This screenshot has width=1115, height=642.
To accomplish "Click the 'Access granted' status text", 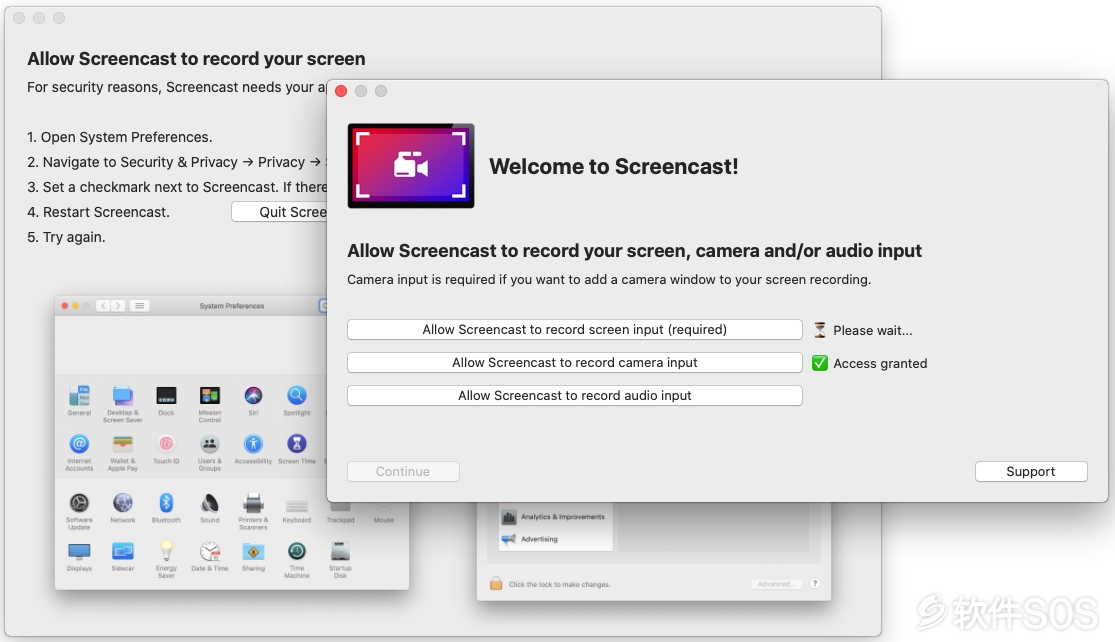I will pos(880,363).
